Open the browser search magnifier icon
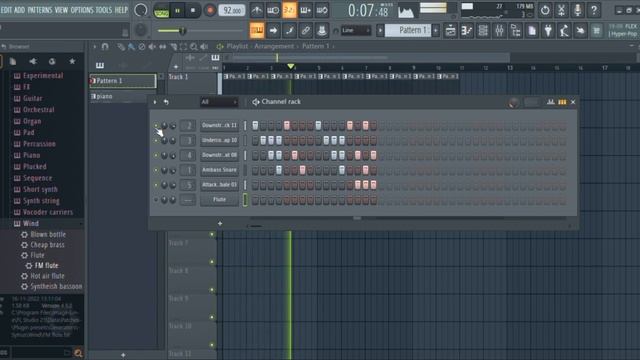 (78, 353)
